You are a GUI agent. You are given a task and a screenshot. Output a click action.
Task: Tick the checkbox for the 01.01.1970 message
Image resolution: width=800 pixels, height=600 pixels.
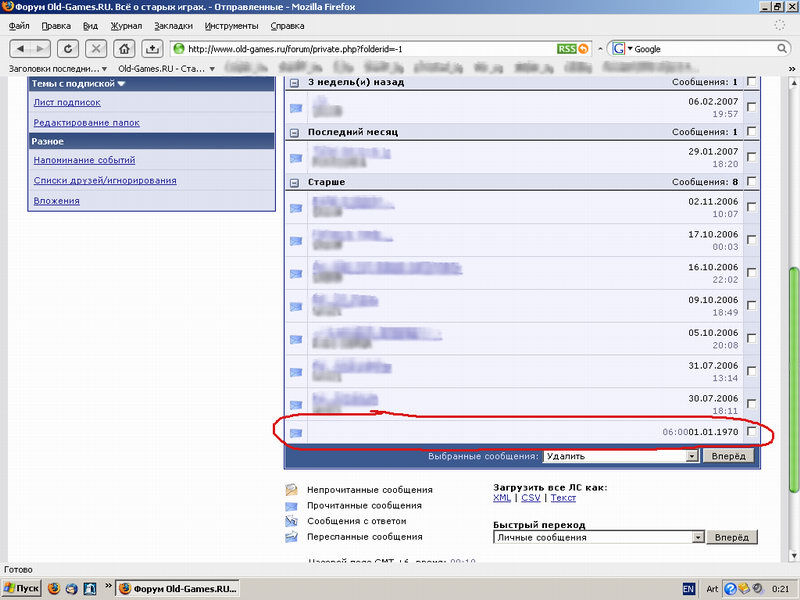click(751, 432)
